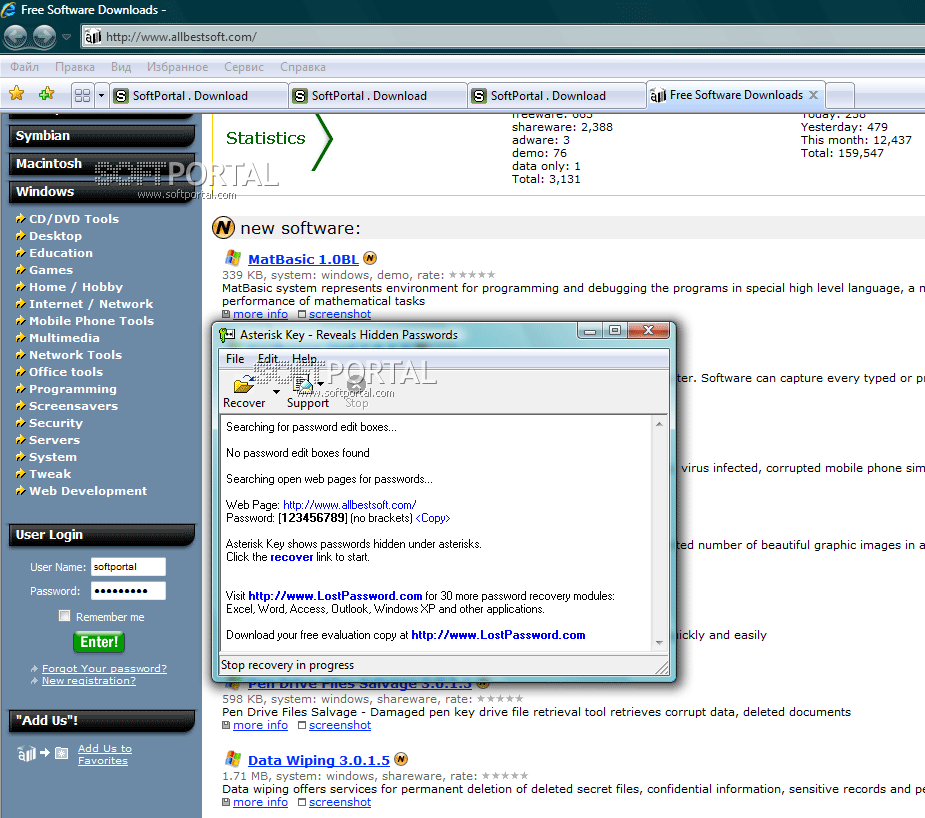The width and height of the screenshot is (925, 818).
Task: Click the Add Us to Favorites link
Action: point(104,754)
